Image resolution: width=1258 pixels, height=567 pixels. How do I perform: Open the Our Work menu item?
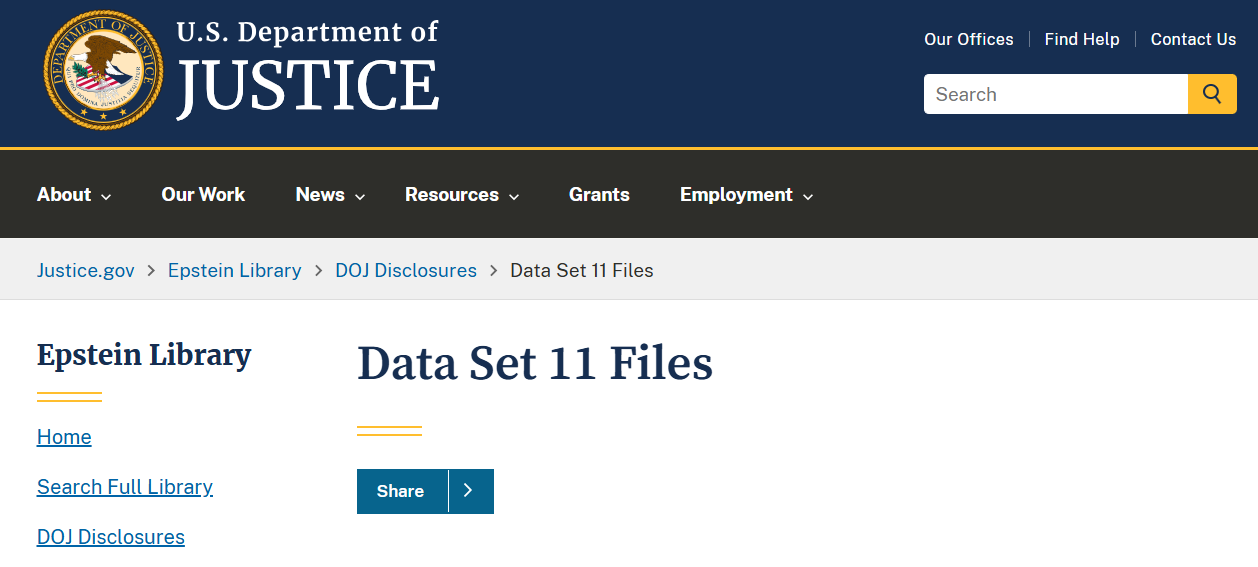click(x=203, y=195)
